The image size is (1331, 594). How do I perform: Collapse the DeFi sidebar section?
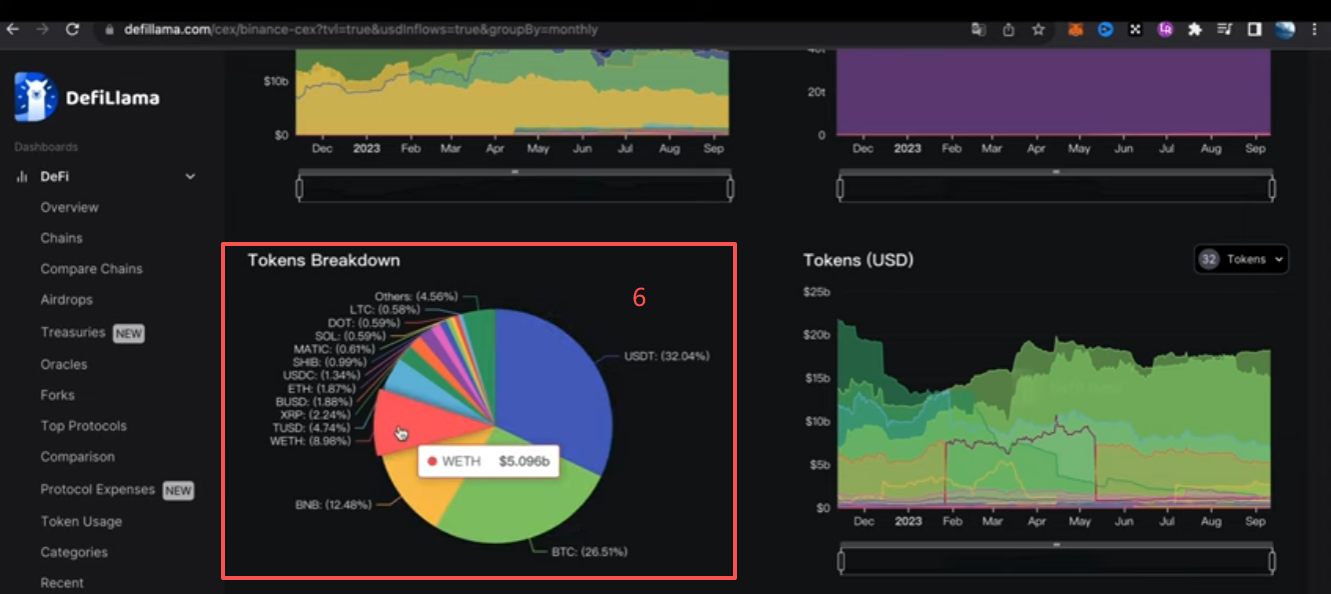click(190, 177)
